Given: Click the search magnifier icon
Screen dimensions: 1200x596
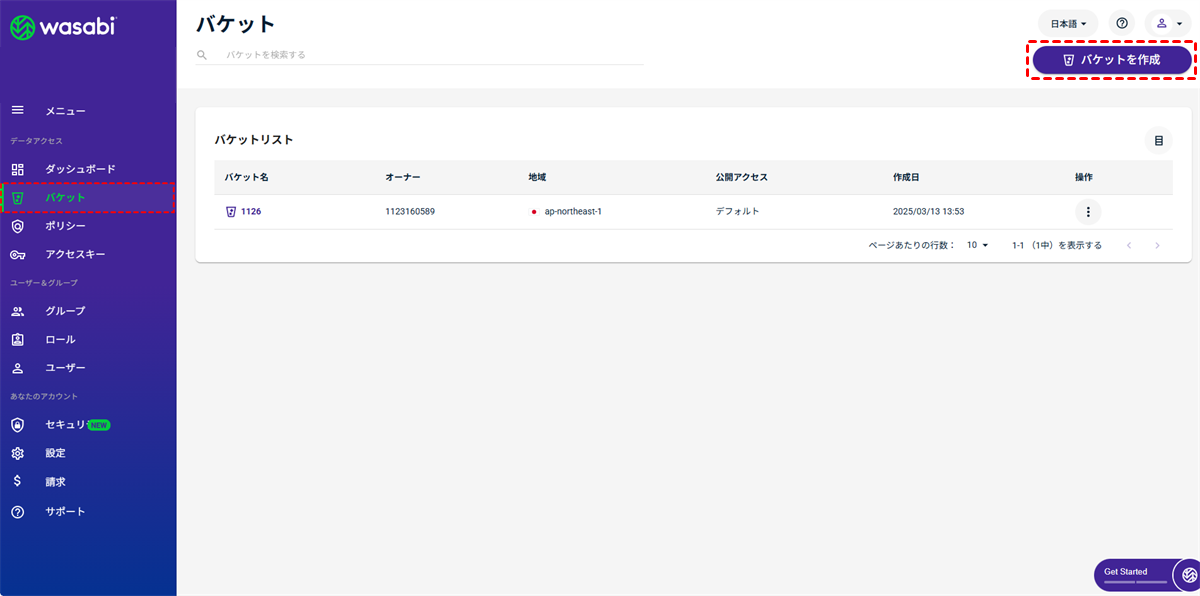Looking at the screenshot, I should 202,55.
